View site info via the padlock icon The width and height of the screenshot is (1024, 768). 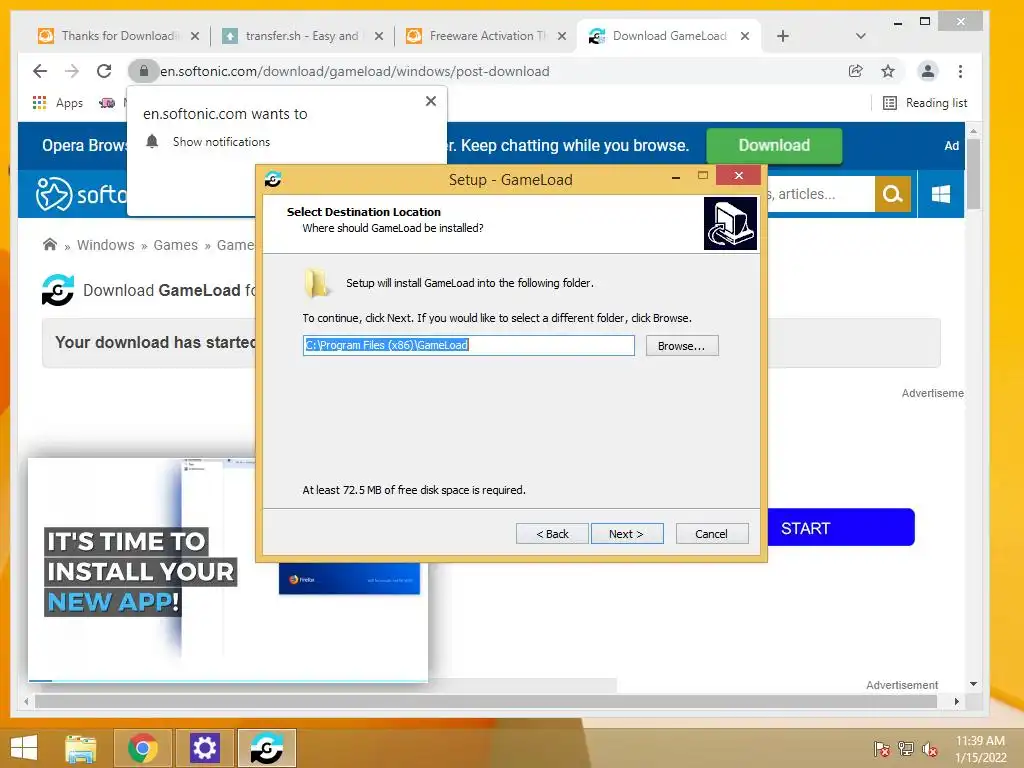pos(144,71)
